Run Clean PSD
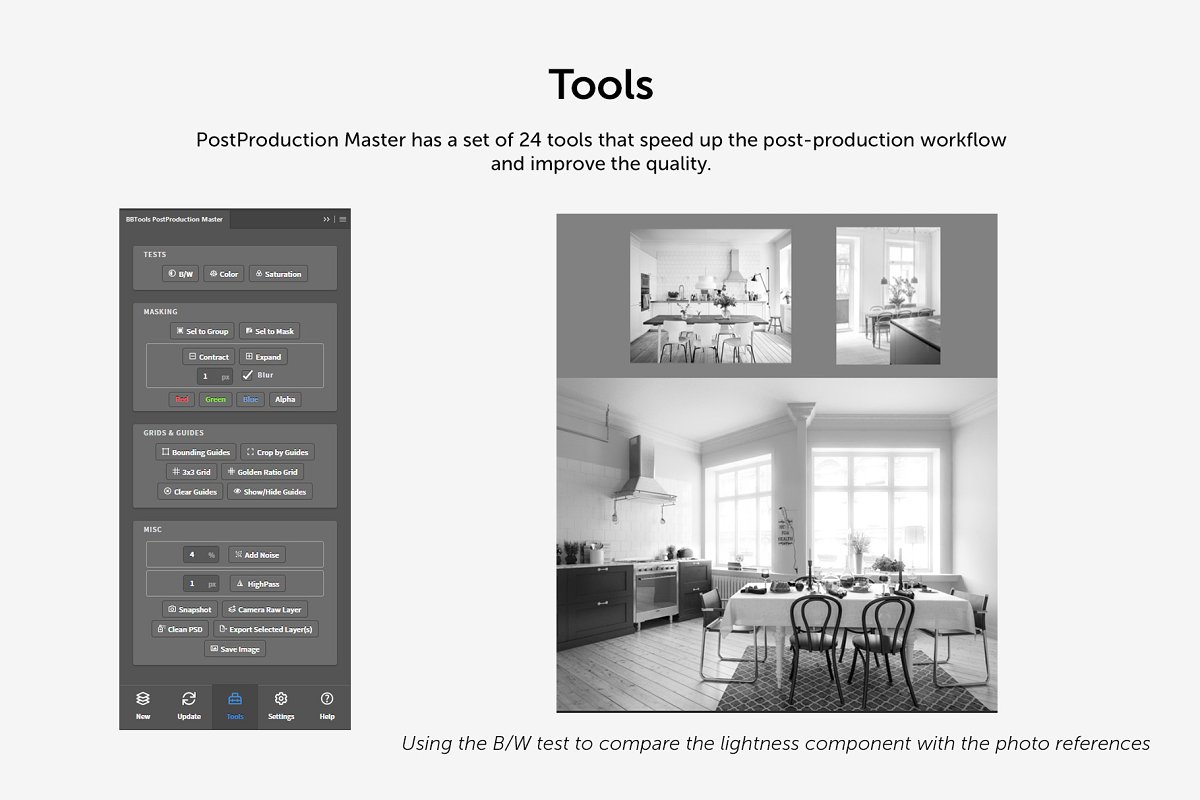 pyautogui.click(x=180, y=629)
